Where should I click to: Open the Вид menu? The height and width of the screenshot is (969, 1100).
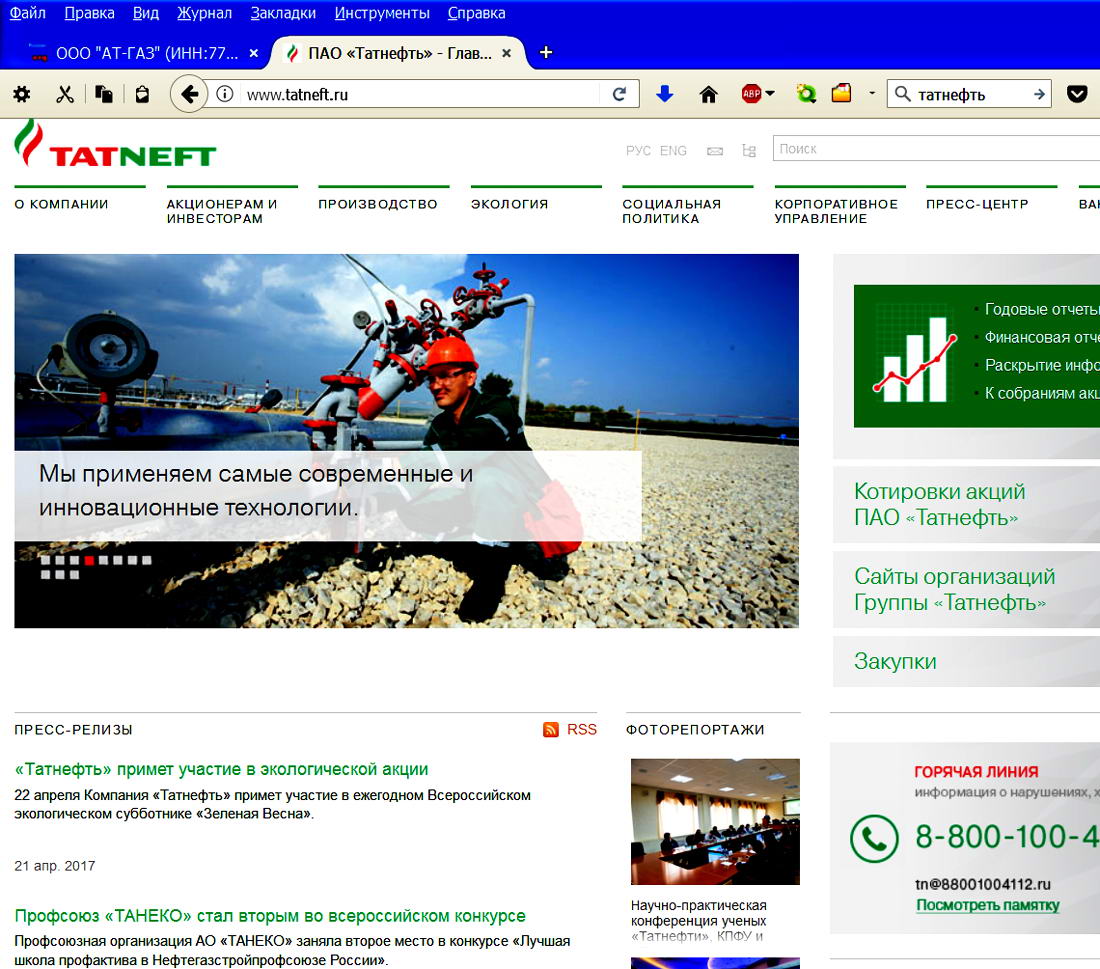(146, 13)
